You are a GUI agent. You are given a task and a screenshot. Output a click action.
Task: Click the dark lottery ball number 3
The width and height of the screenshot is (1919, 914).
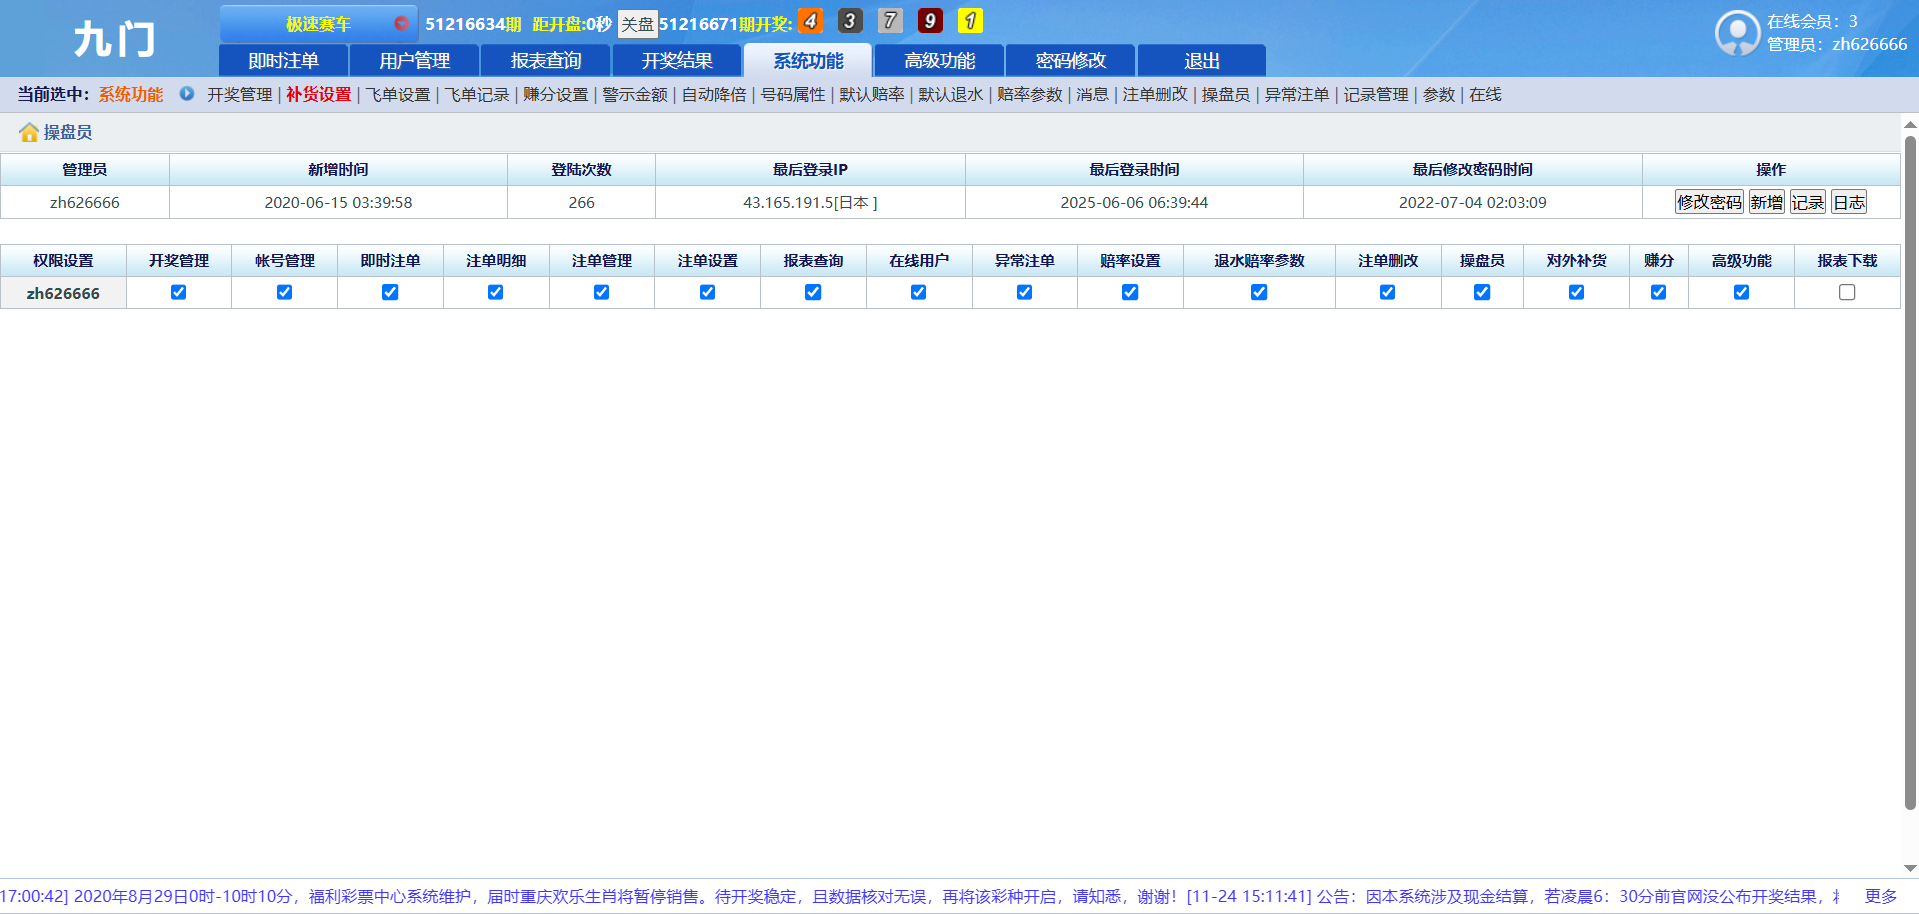coord(850,21)
